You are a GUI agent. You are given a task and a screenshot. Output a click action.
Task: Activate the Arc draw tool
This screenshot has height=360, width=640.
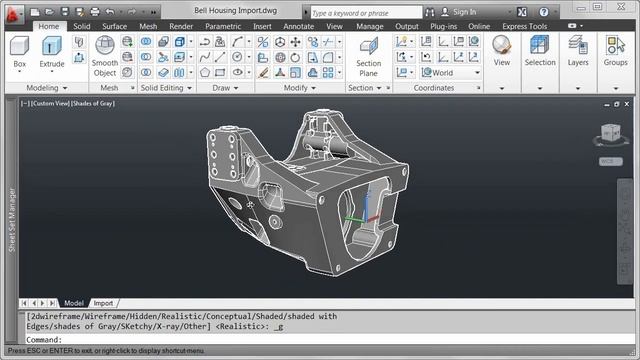tap(237, 42)
